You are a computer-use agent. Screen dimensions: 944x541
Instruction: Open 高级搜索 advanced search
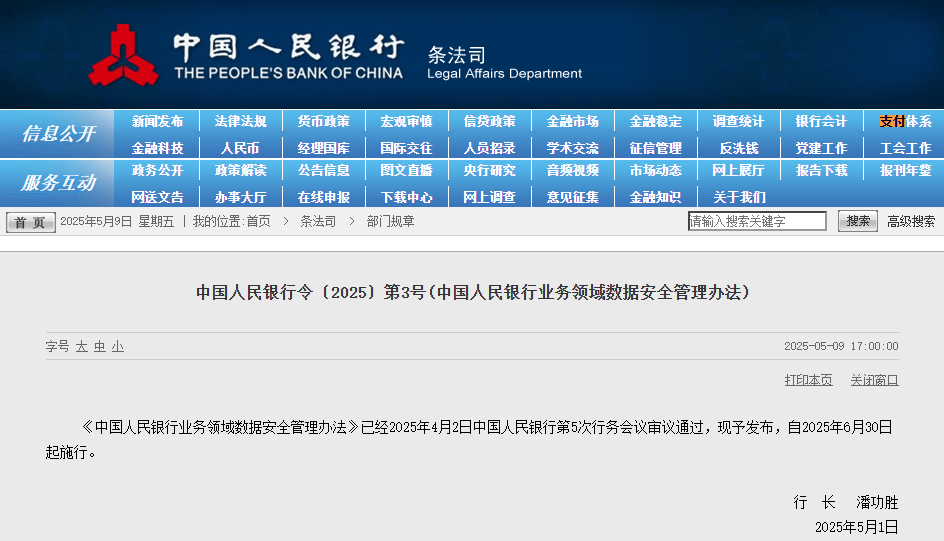point(911,221)
